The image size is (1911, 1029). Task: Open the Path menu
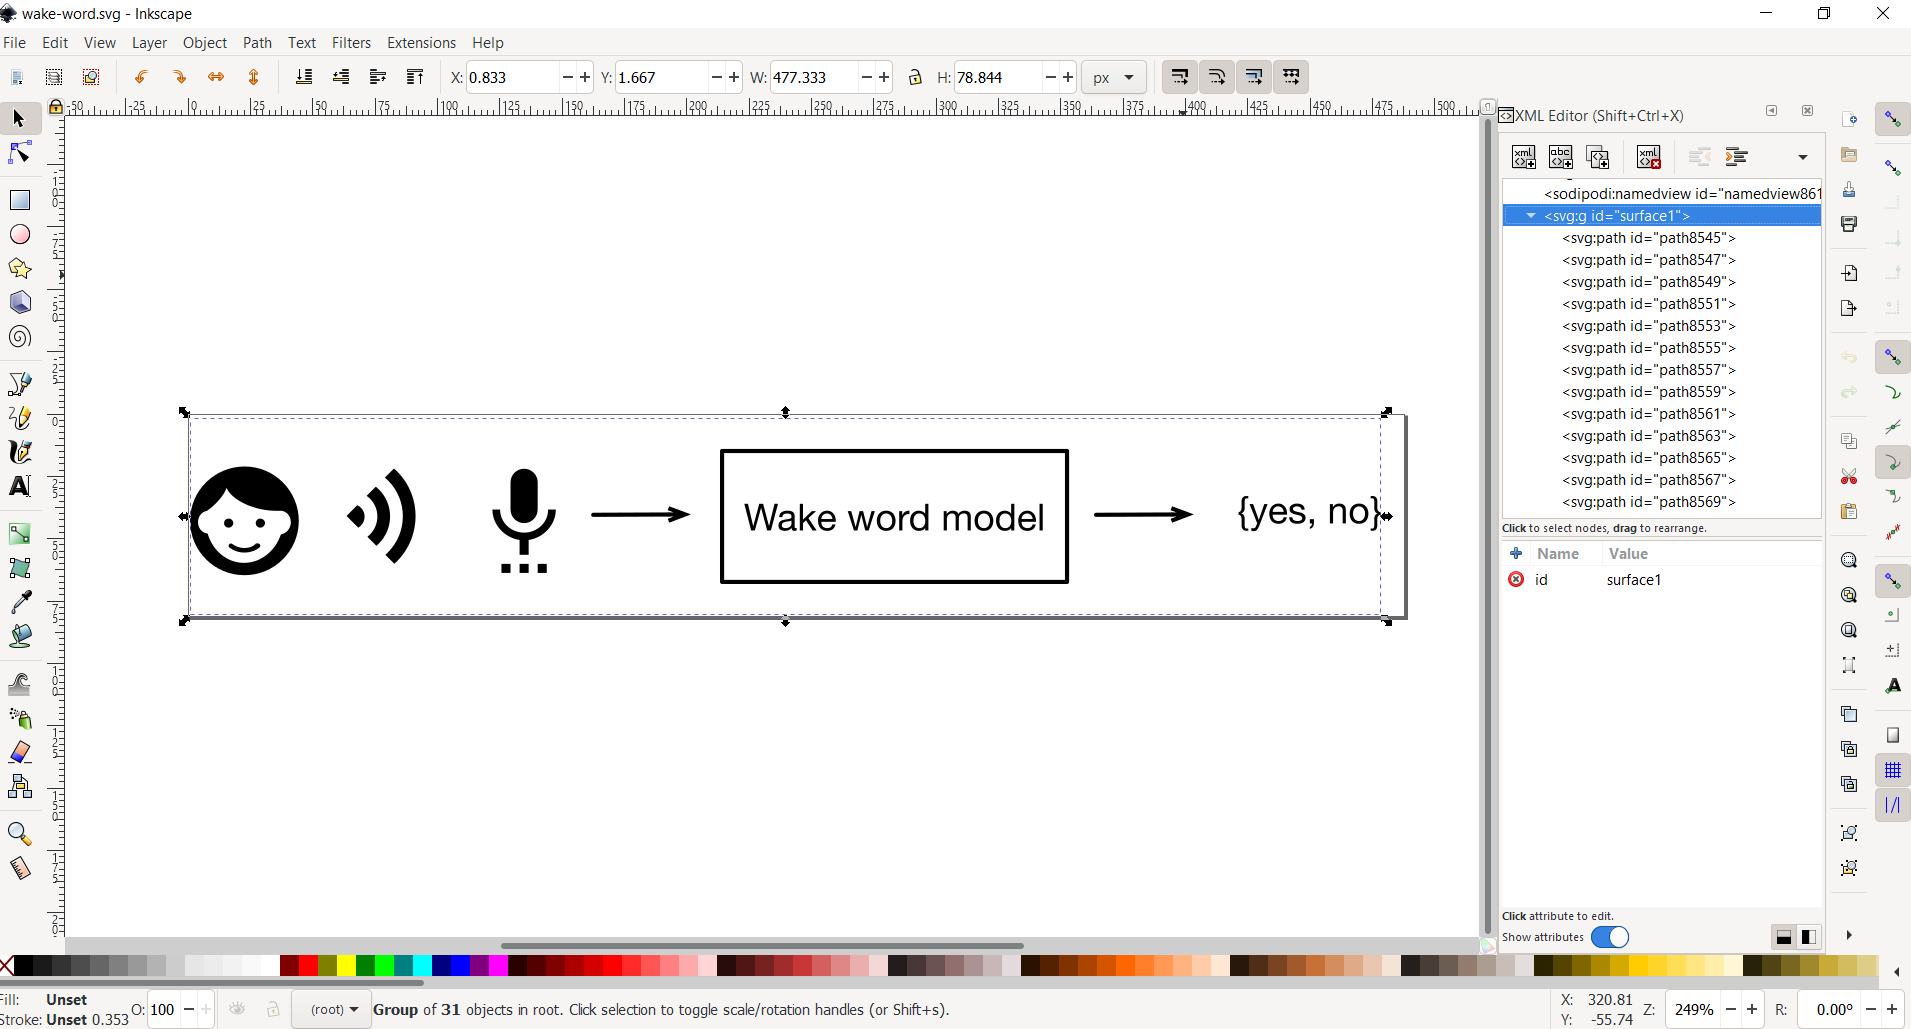257,43
